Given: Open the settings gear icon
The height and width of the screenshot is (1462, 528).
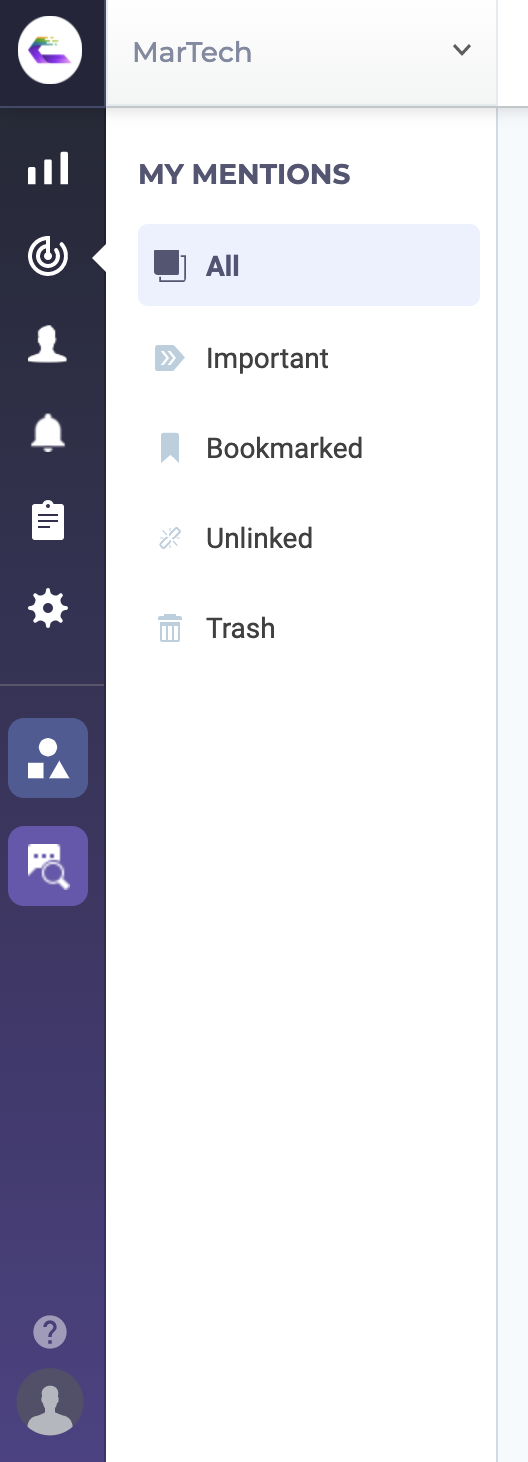Looking at the screenshot, I should click(x=48, y=608).
